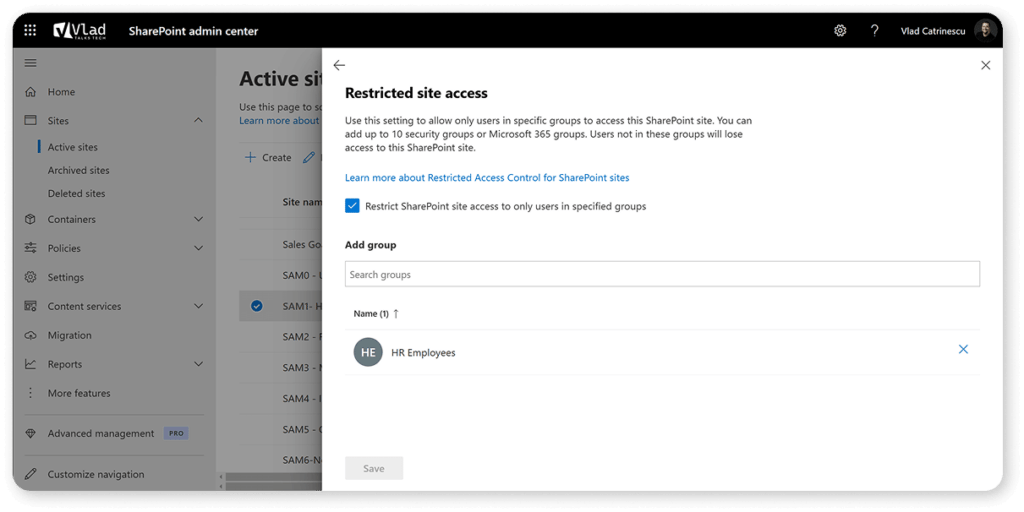This screenshot has height=512, width=1024.
Task: Open Deleted sites page
Action: pyautogui.click(x=76, y=193)
